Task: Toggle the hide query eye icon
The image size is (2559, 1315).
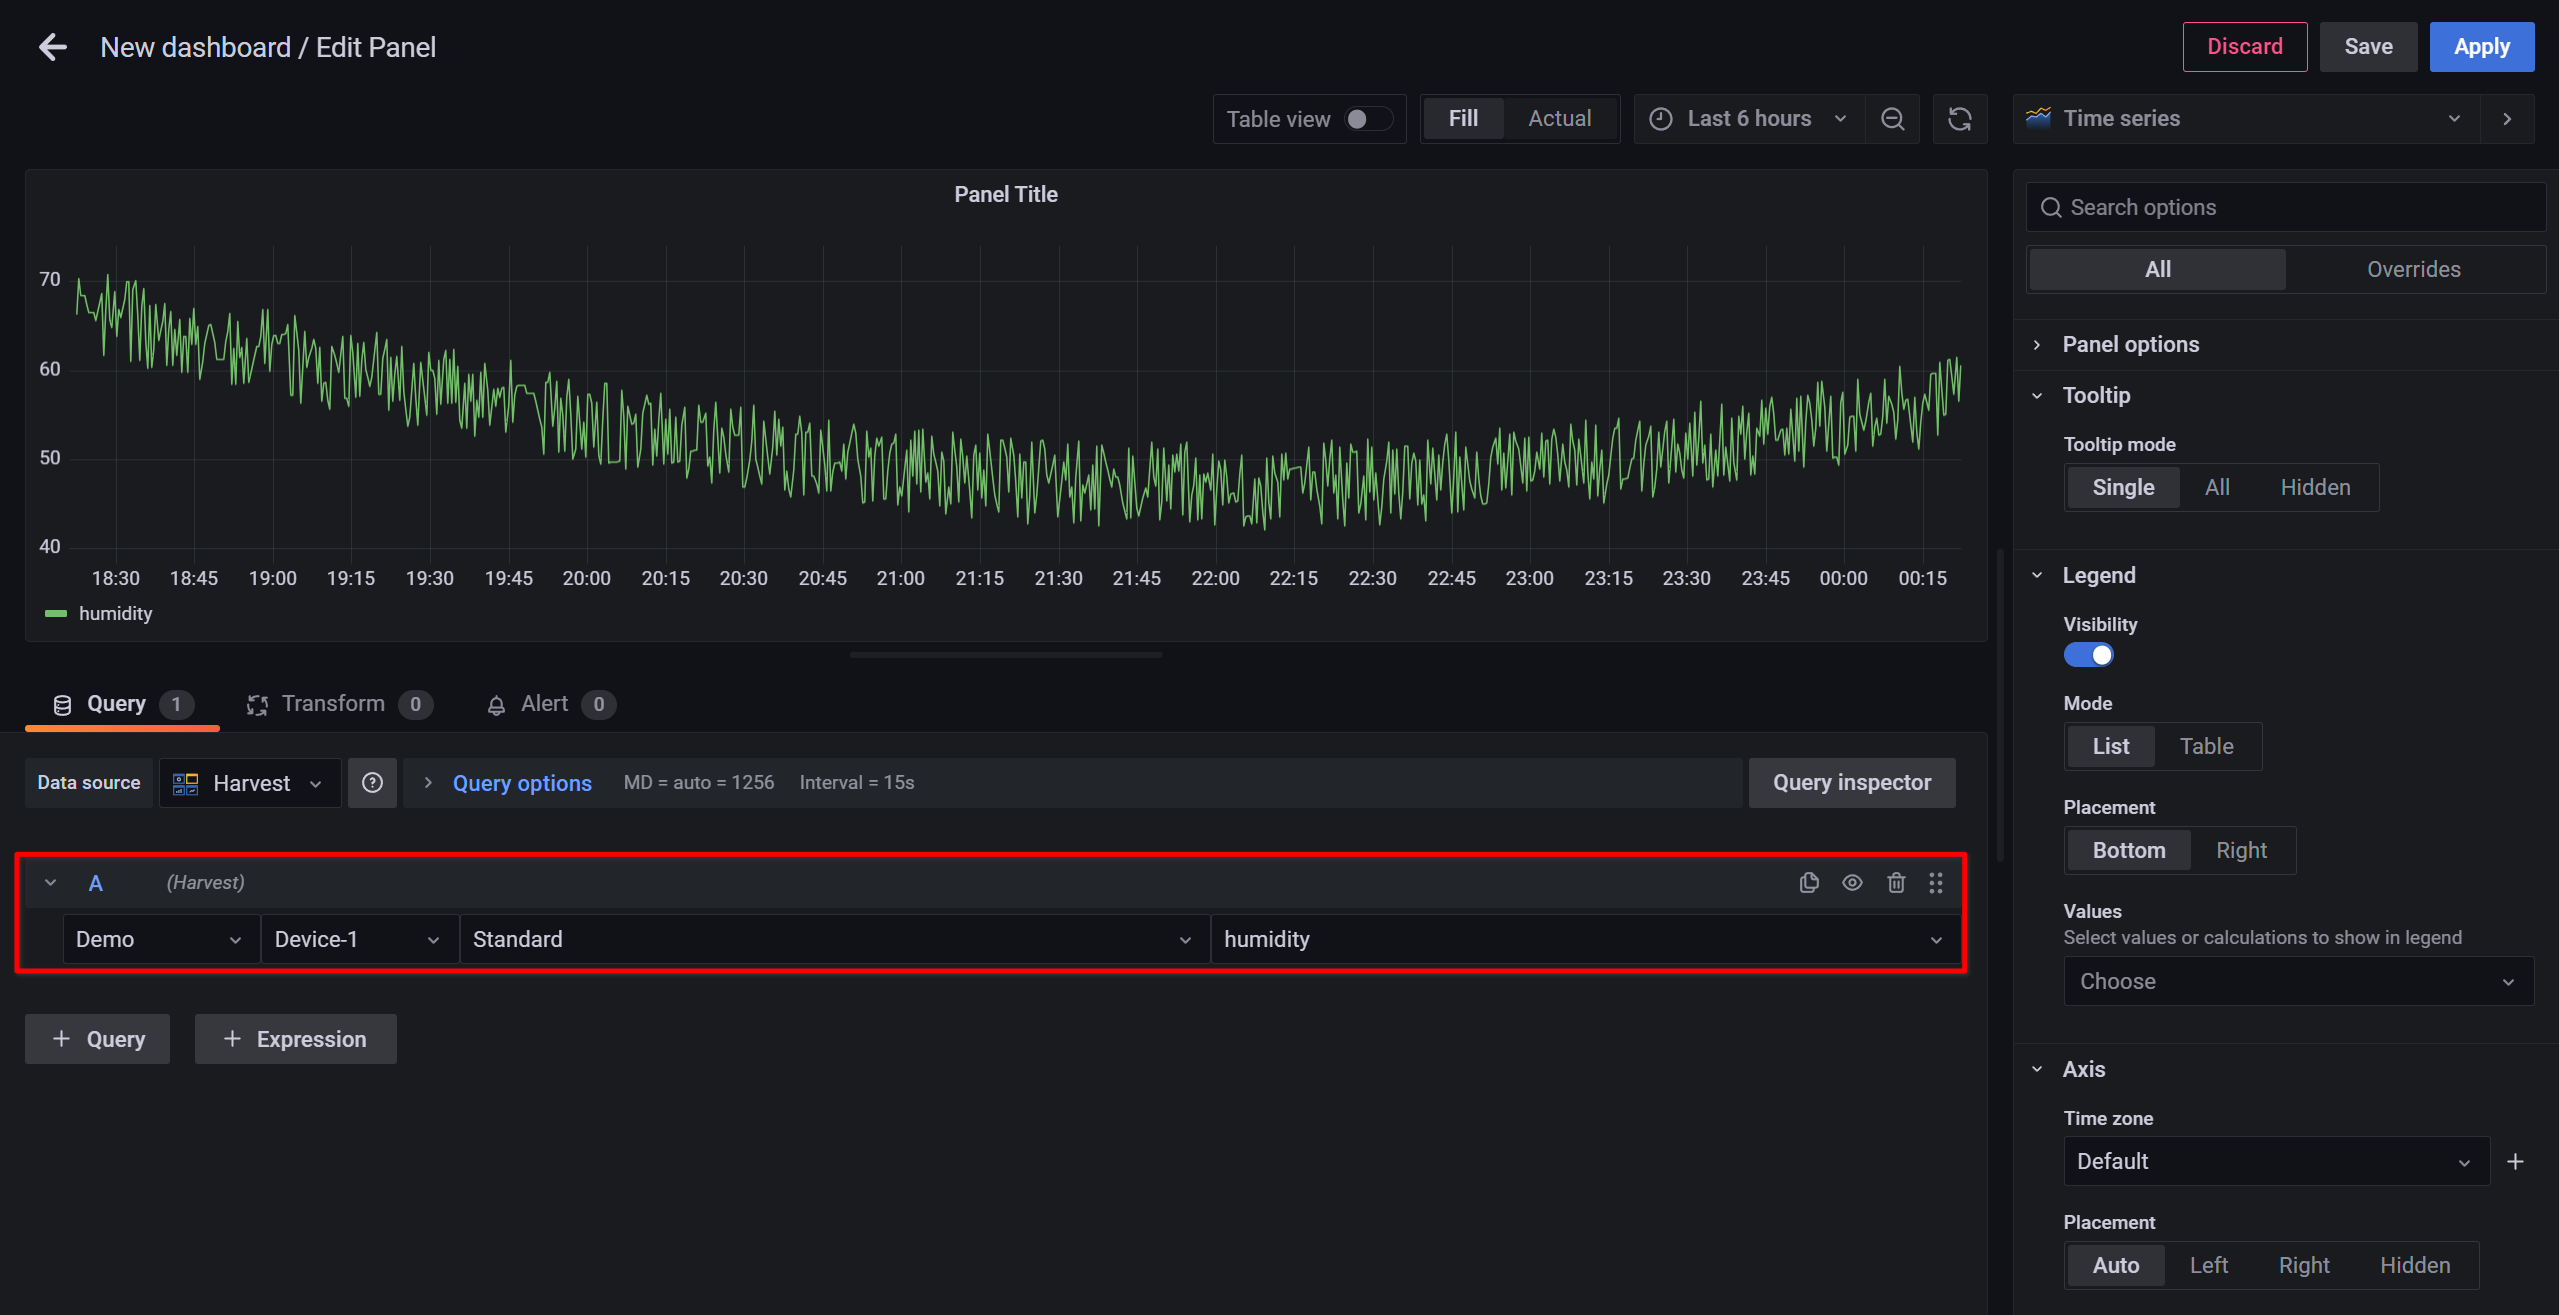Action: pyautogui.click(x=1851, y=882)
